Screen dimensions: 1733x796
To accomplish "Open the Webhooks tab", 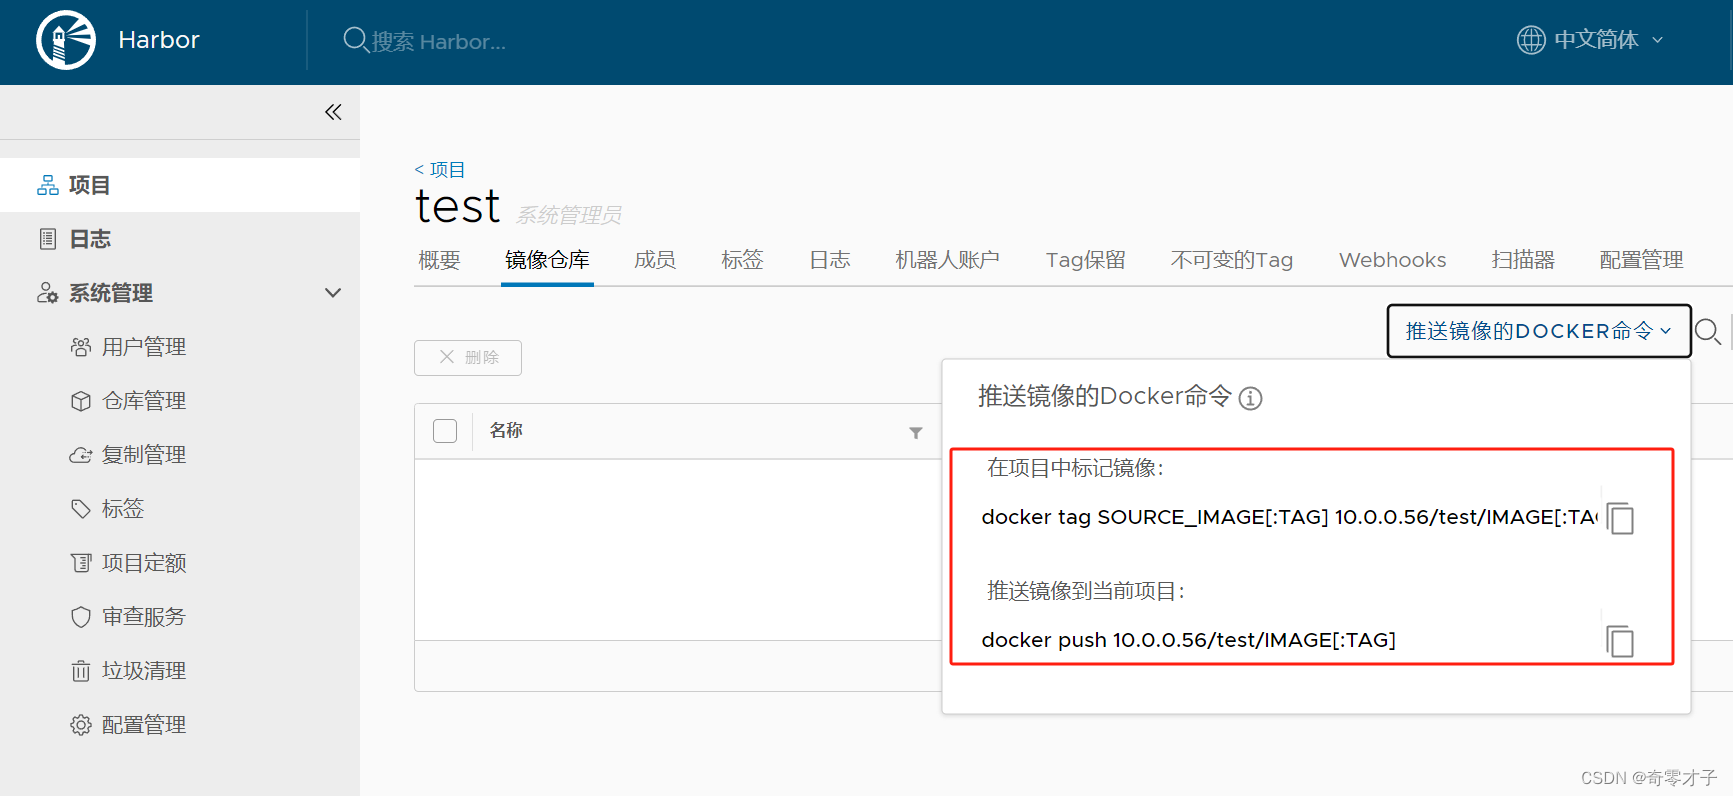I will point(1392,260).
